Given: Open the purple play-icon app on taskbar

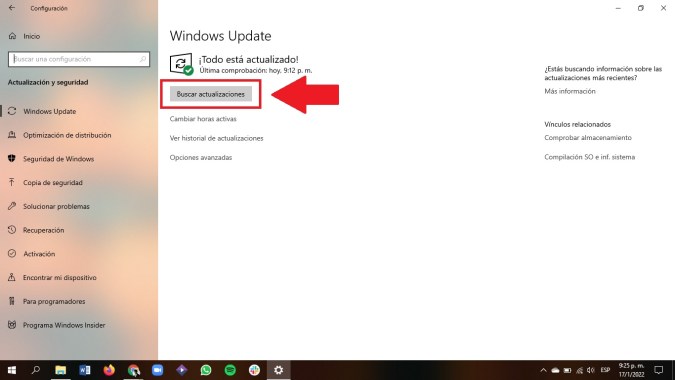Looking at the screenshot, I should tap(182, 370).
